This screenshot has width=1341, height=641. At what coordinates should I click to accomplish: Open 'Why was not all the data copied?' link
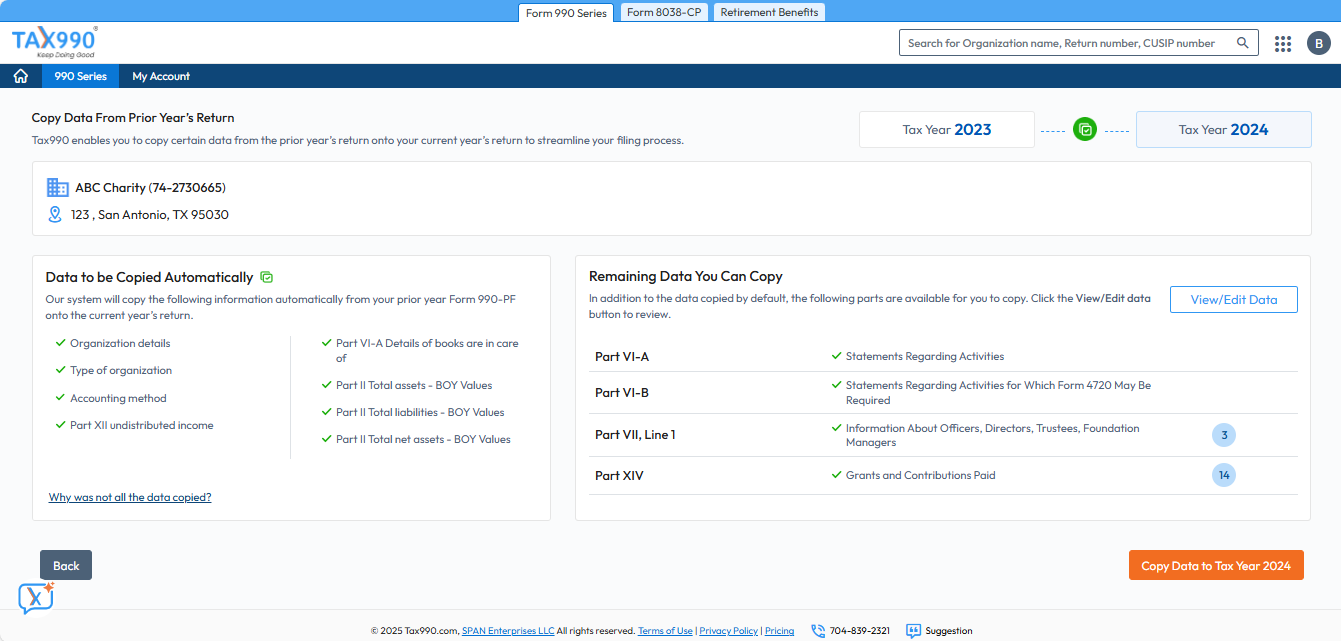130,497
